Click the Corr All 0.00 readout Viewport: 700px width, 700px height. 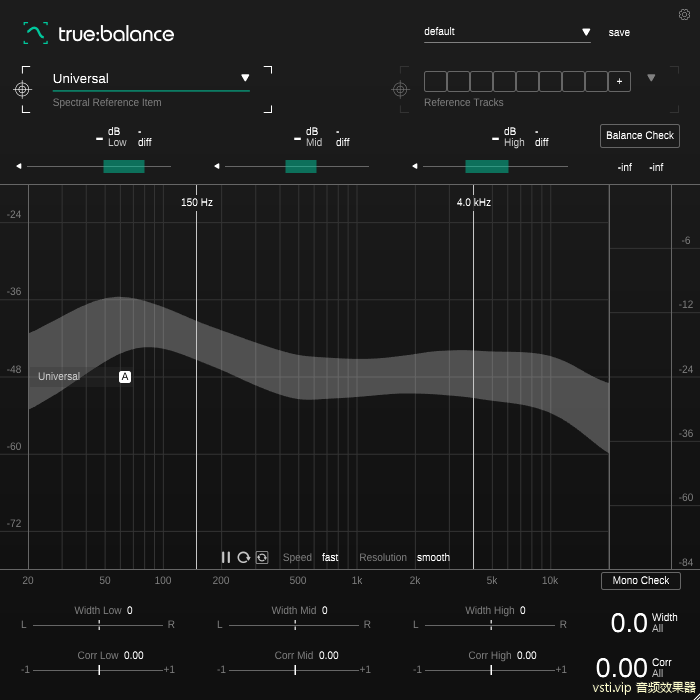tap(621, 668)
